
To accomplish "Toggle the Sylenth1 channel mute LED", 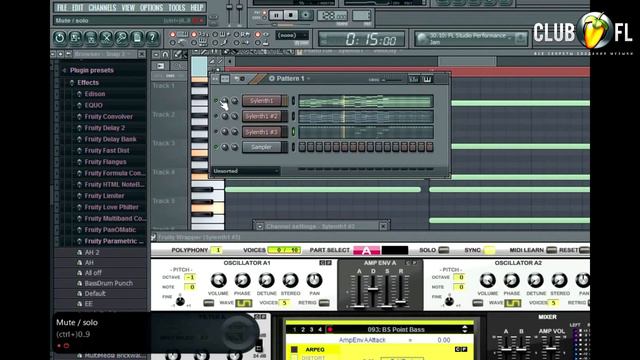I will (x=216, y=101).
